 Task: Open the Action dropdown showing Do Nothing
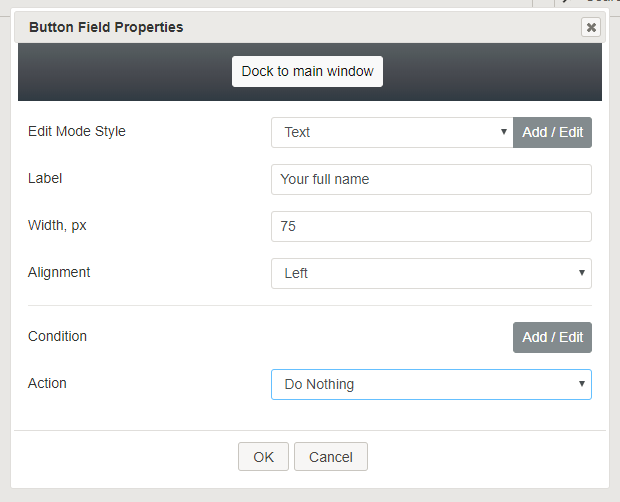(x=431, y=385)
